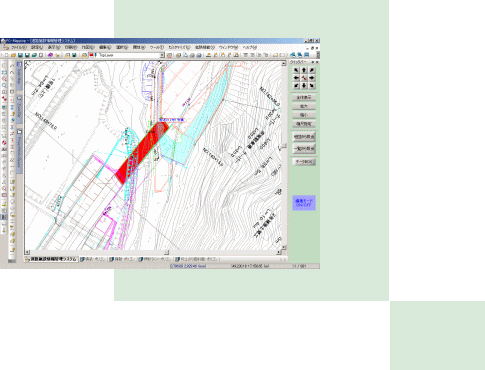Click the 拡大 (zoom in) button
This screenshot has width=485, height=370.
pos(304,106)
